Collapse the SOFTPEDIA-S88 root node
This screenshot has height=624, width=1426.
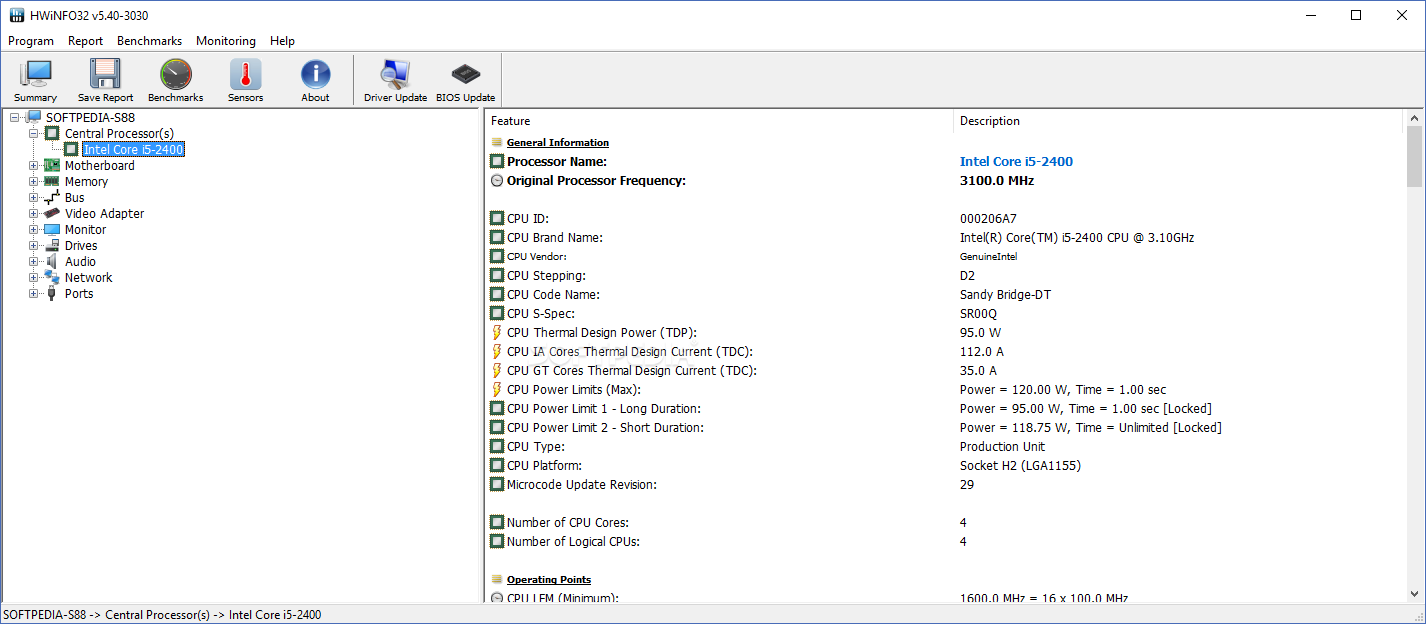pyautogui.click(x=14, y=117)
